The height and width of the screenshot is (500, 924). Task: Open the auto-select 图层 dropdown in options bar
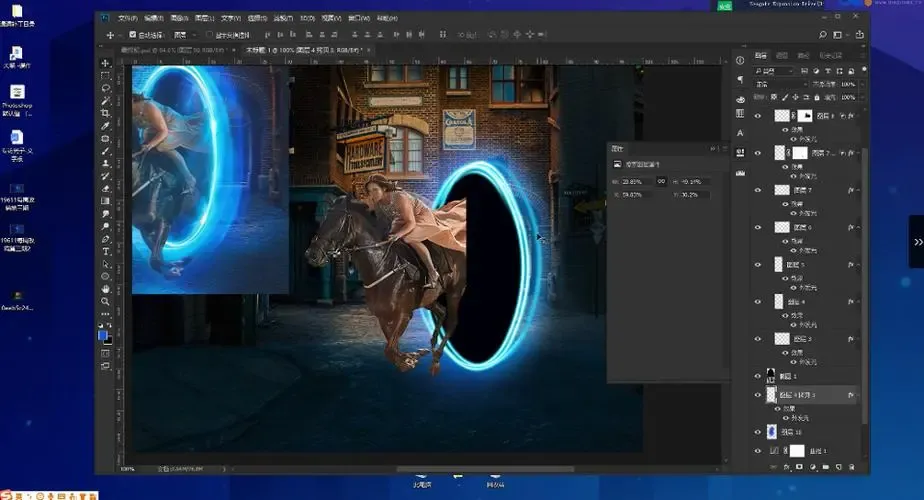click(187, 35)
